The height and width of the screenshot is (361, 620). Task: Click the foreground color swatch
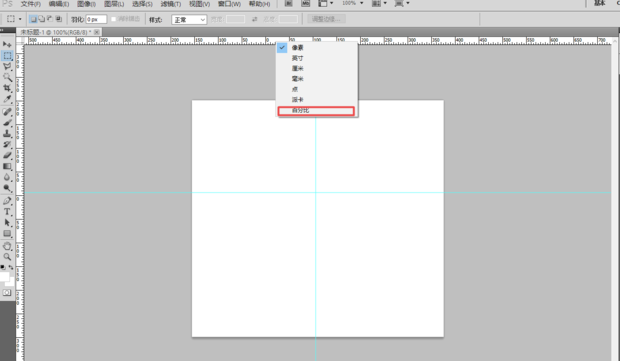pos(4,276)
